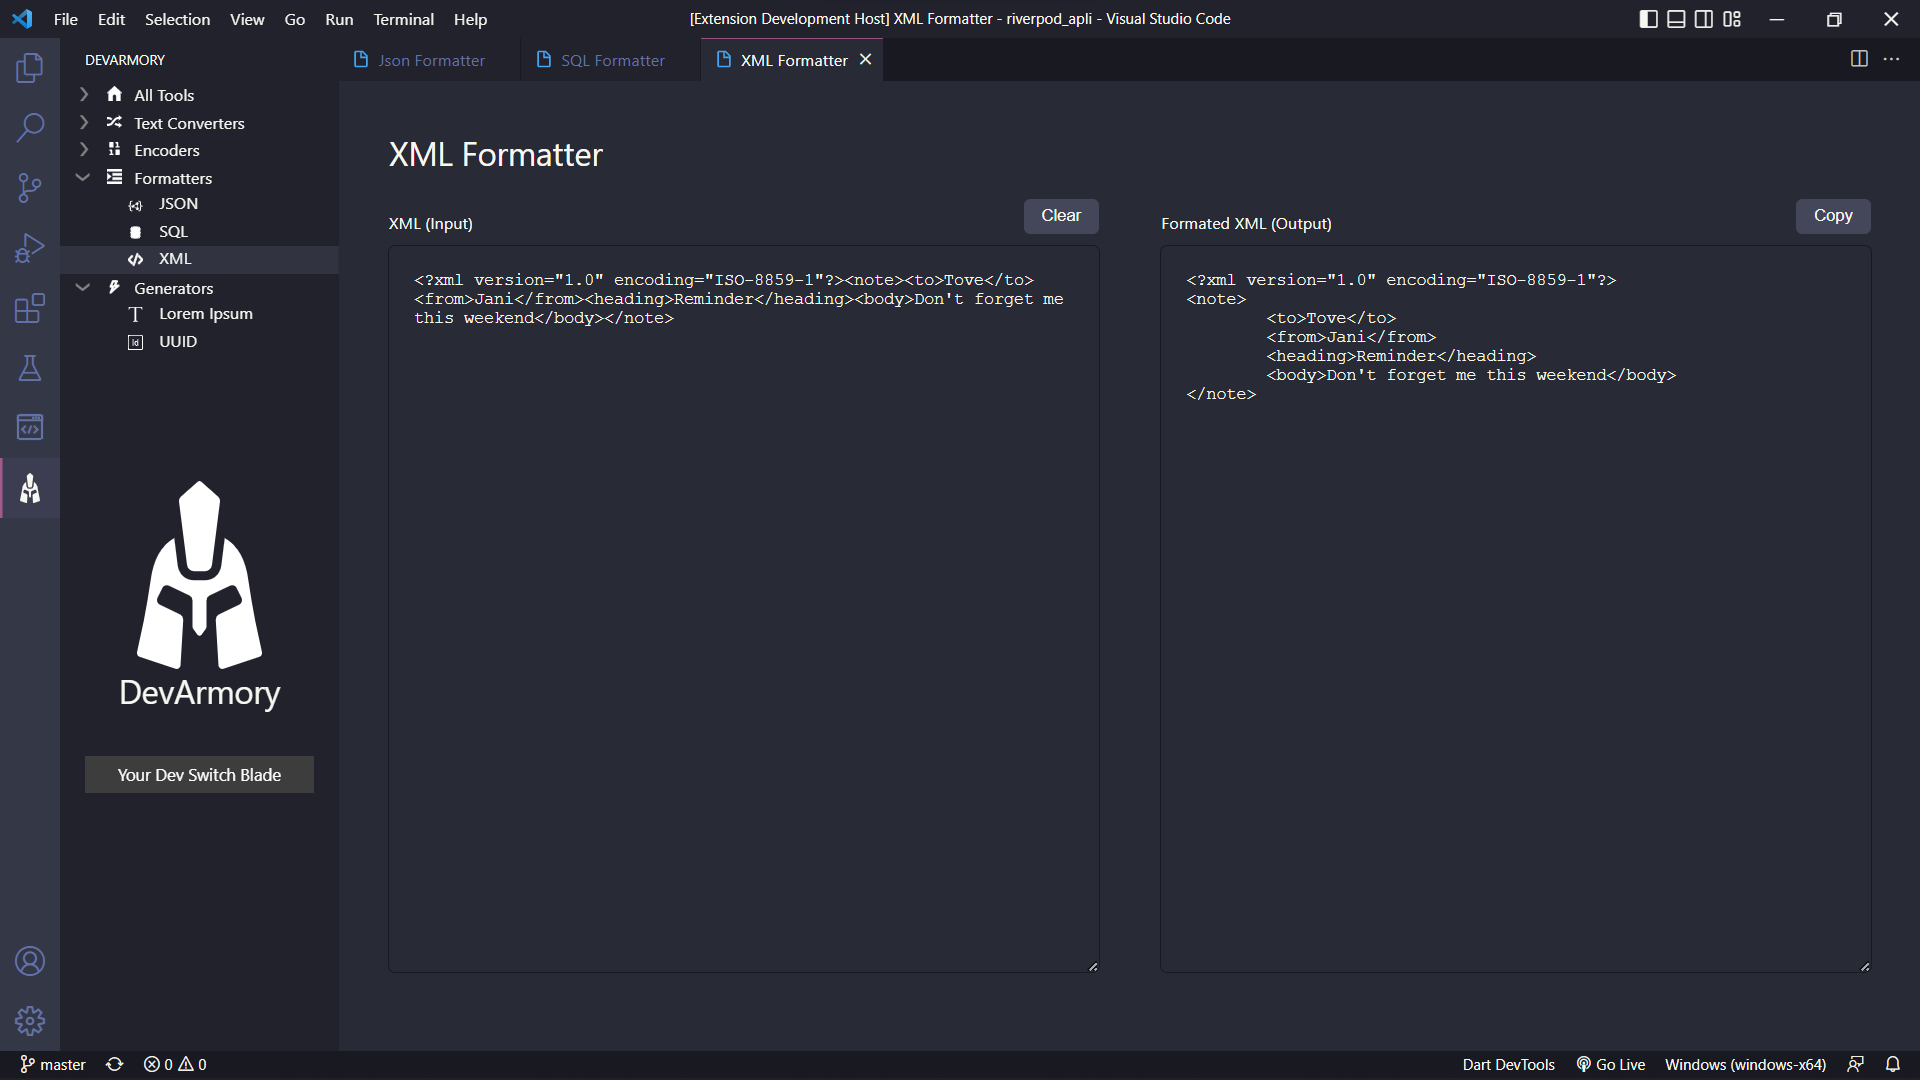Click Go Live in status bar
Viewport: 1920px width, 1080px height.
coord(1611,1065)
